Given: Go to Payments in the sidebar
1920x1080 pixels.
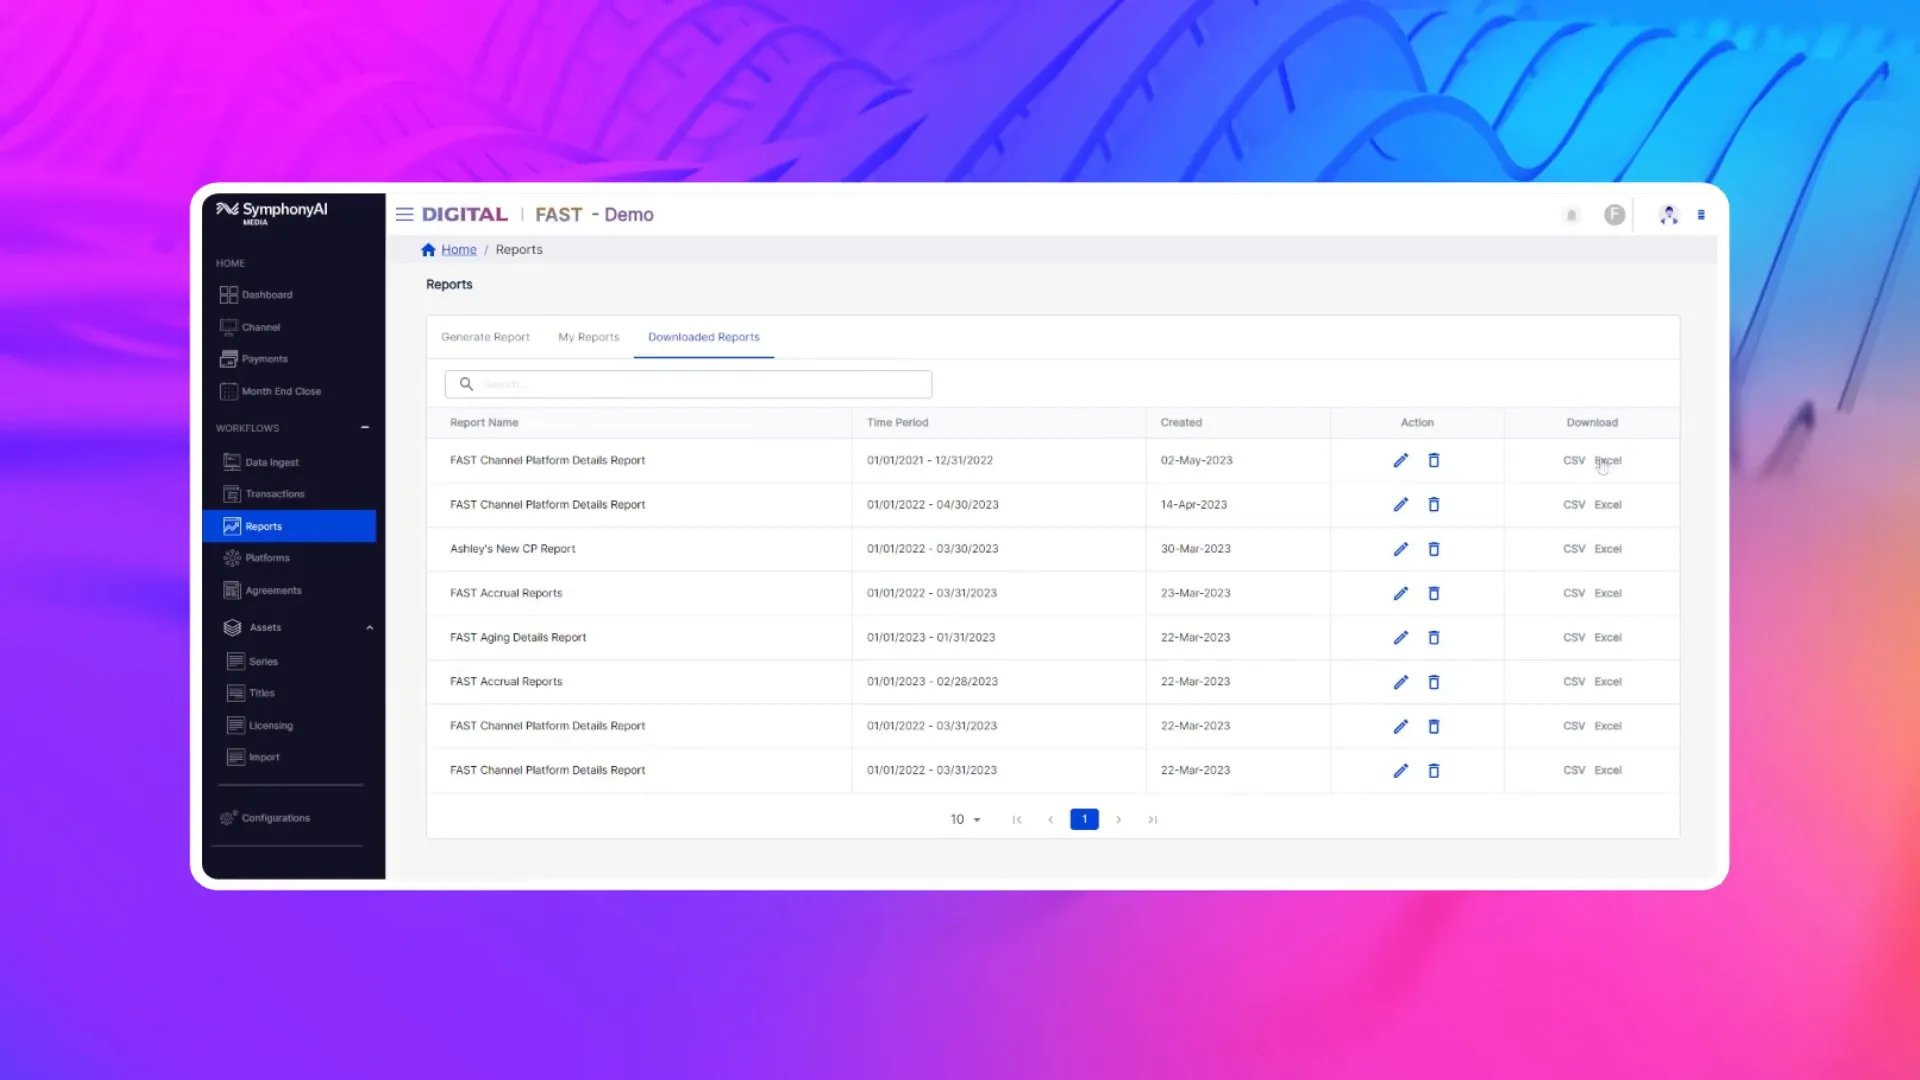Looking at the screenshot, I should (x=254, y=359).
